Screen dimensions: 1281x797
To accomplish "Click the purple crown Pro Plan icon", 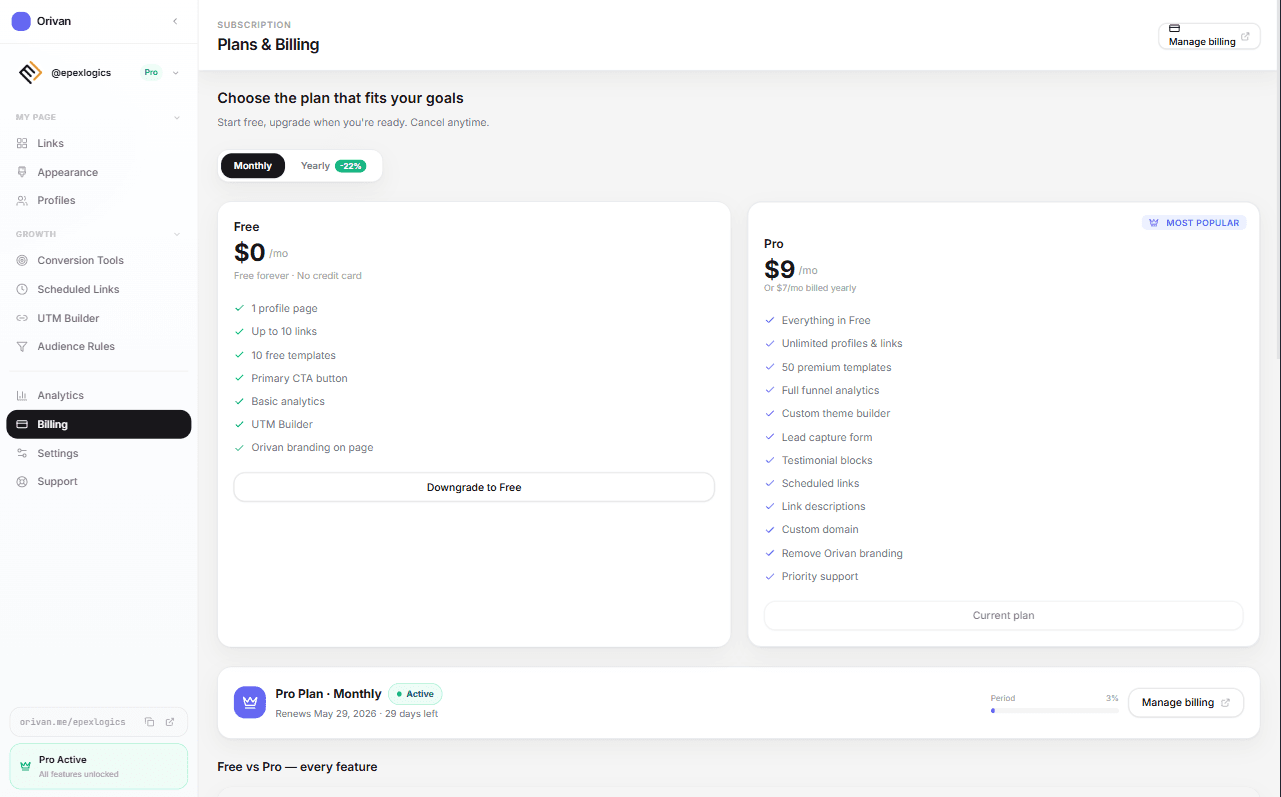I will tap(250, 702).
